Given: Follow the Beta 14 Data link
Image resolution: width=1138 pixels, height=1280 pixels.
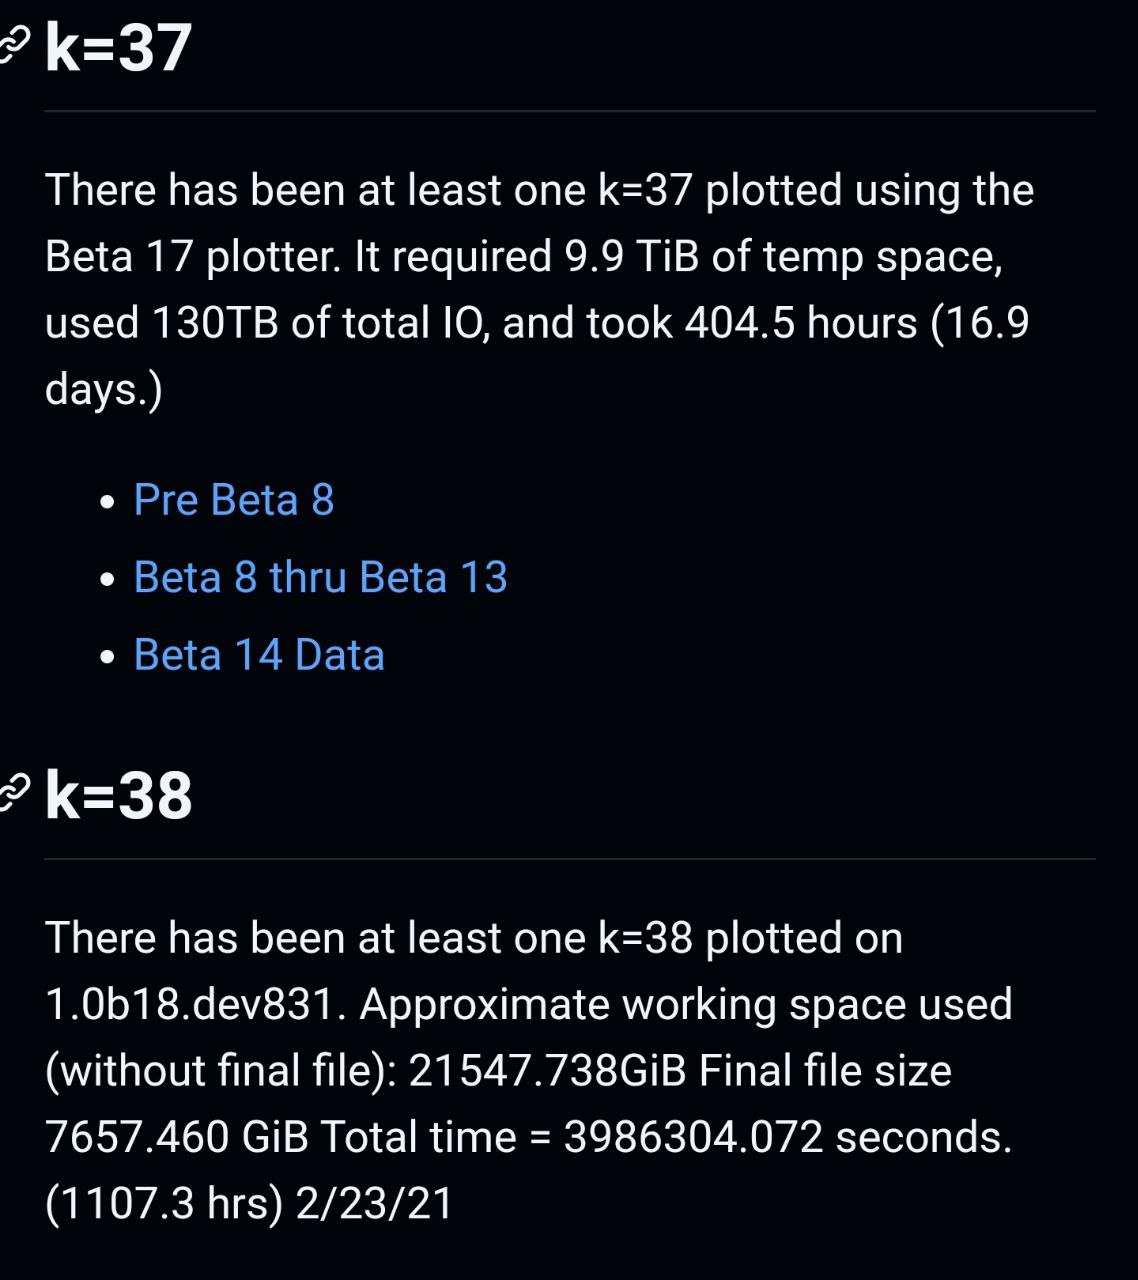Looking at the screenshot, I should (259, 655).
